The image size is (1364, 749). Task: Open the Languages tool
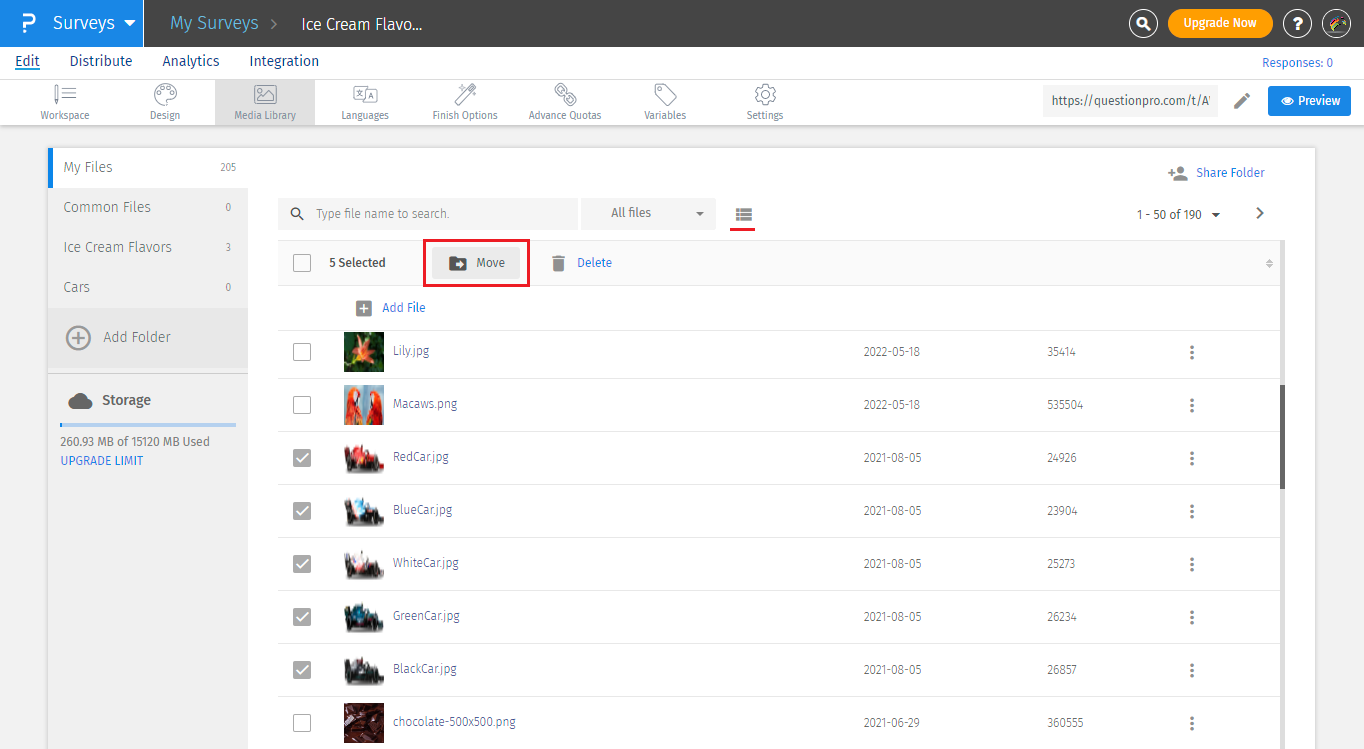click(365, 102)
